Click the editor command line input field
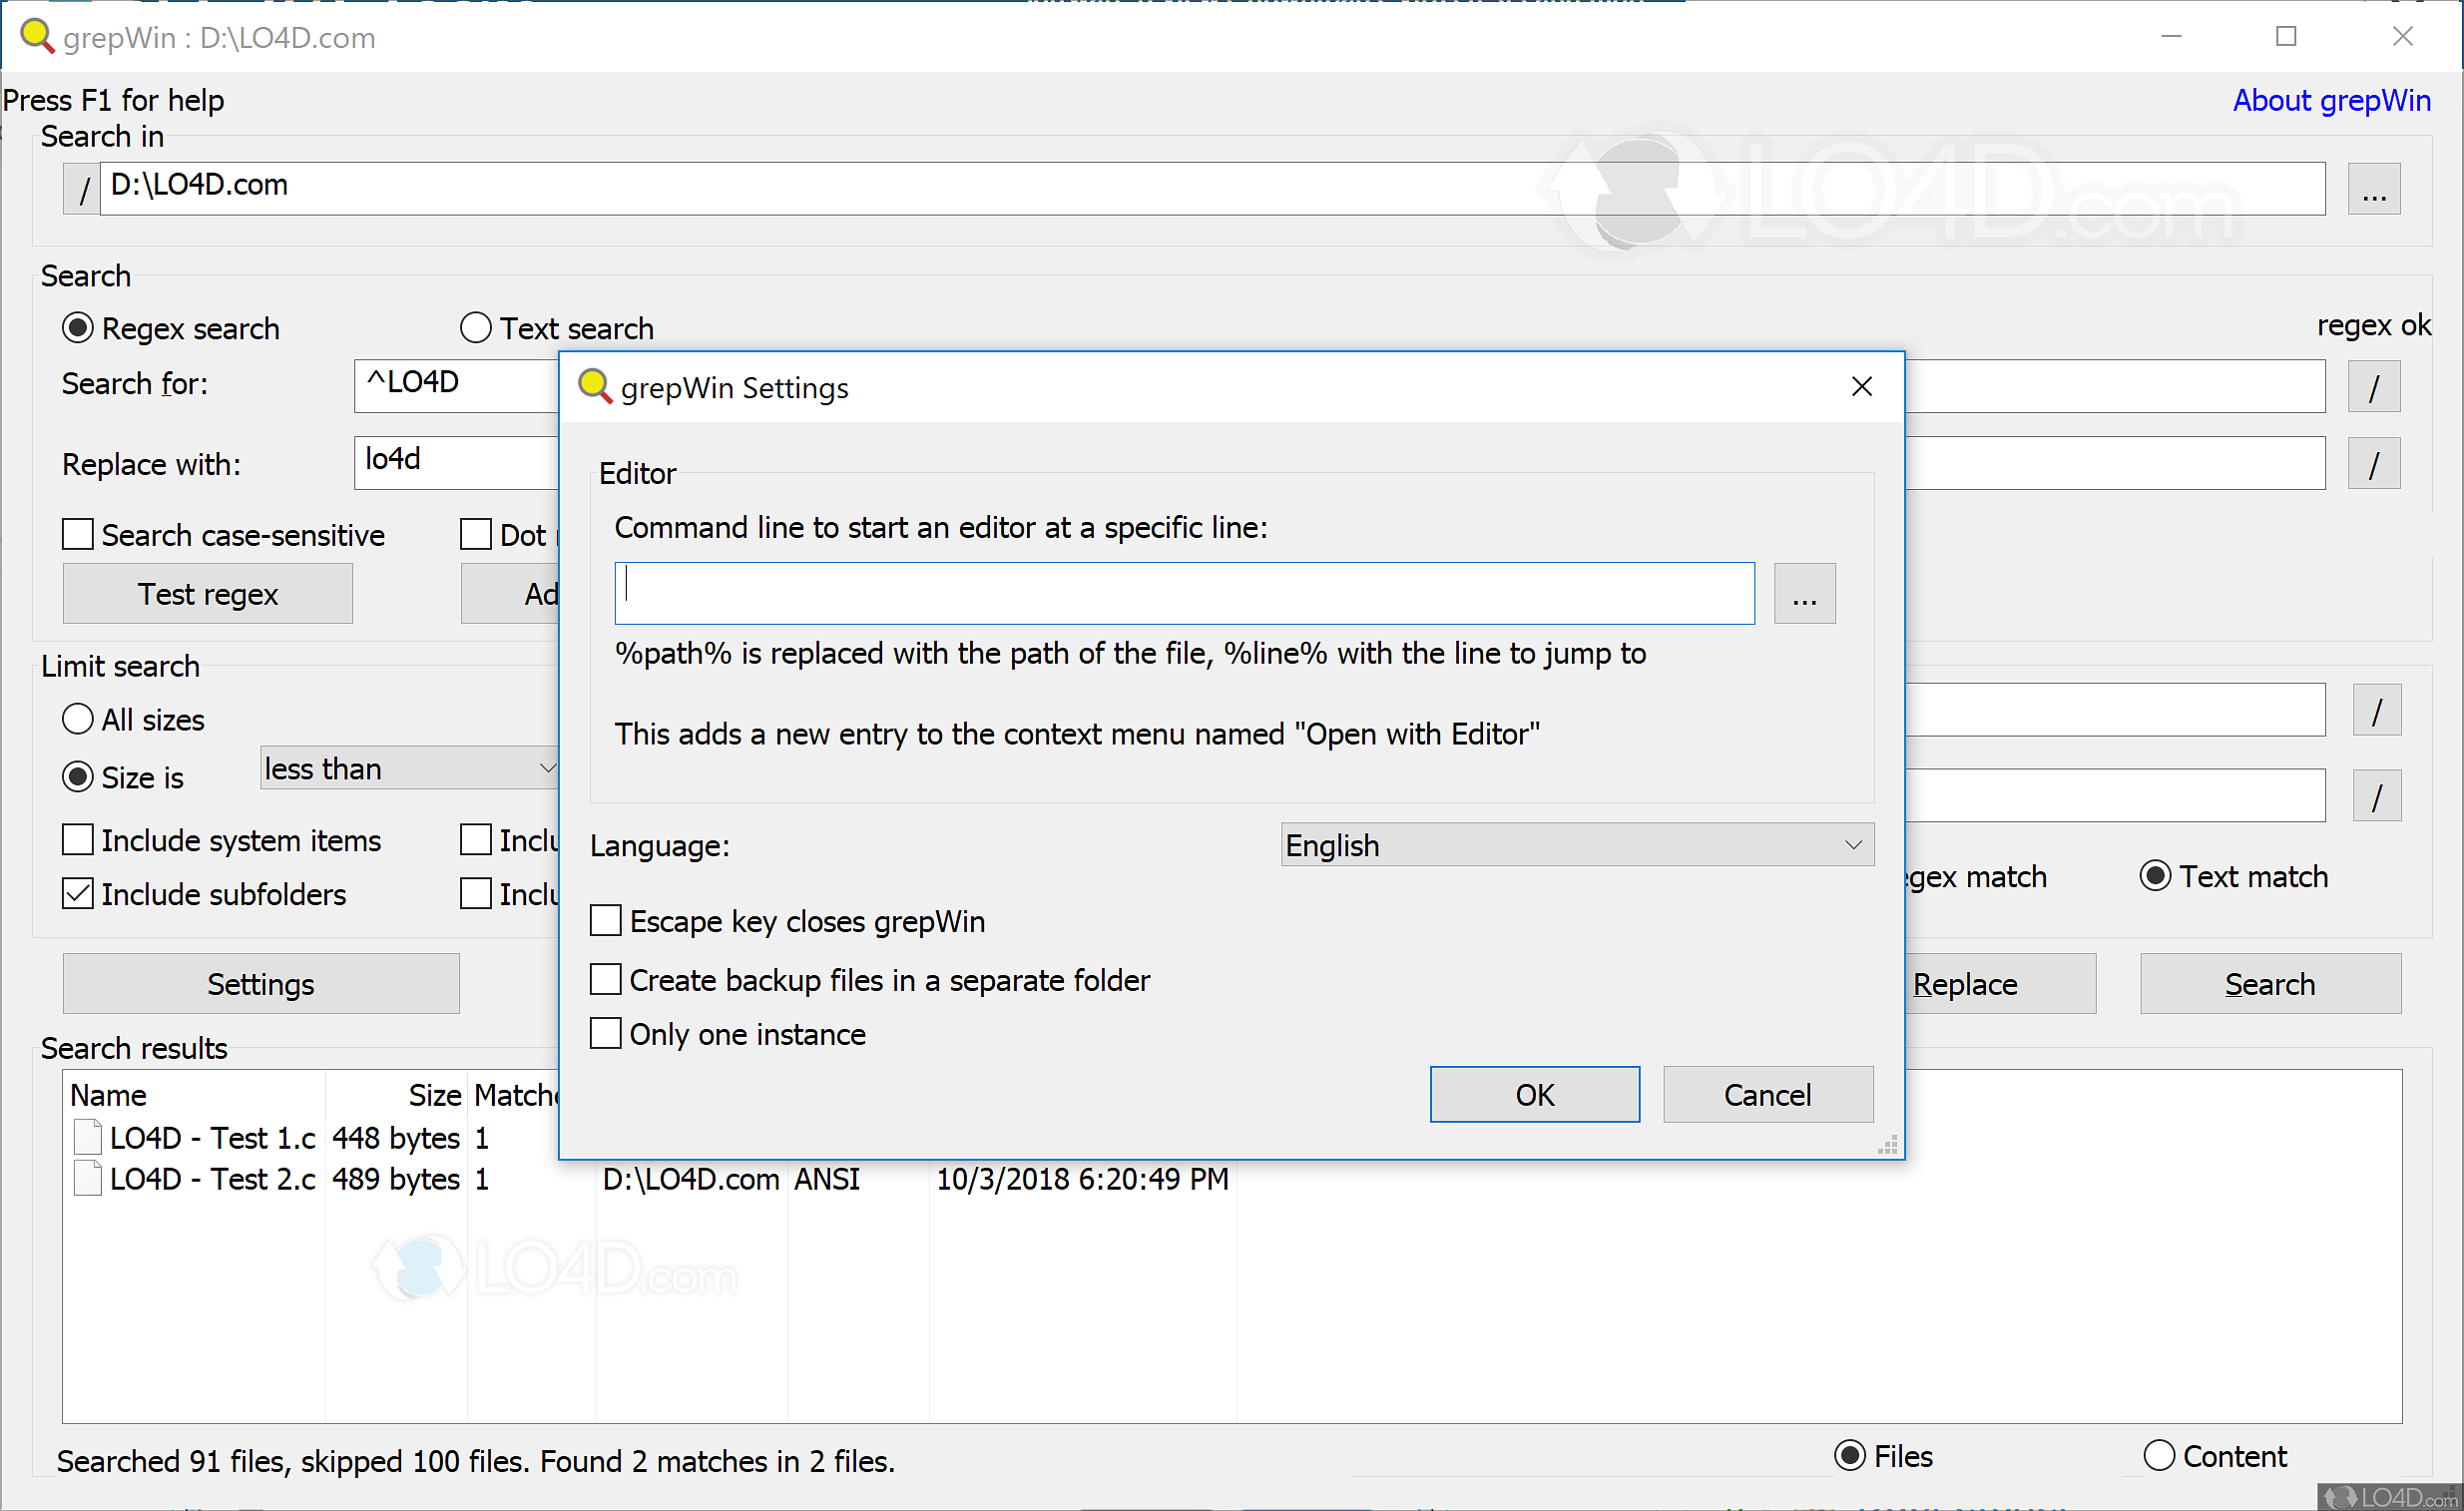2464x1511 pixels. [1184, 594]
